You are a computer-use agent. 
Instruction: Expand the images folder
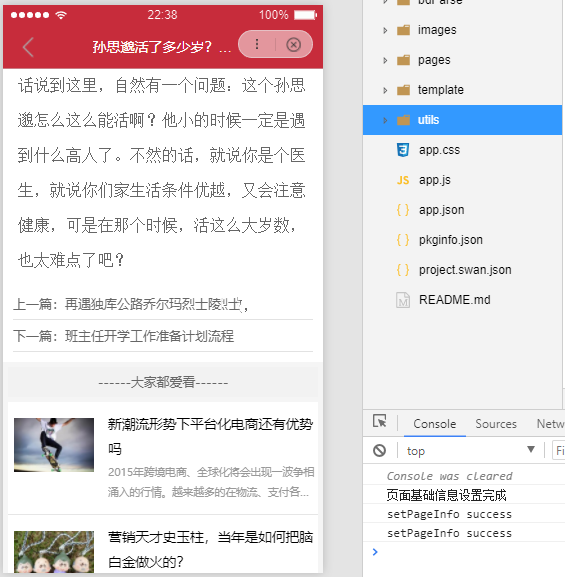[385, 30]
